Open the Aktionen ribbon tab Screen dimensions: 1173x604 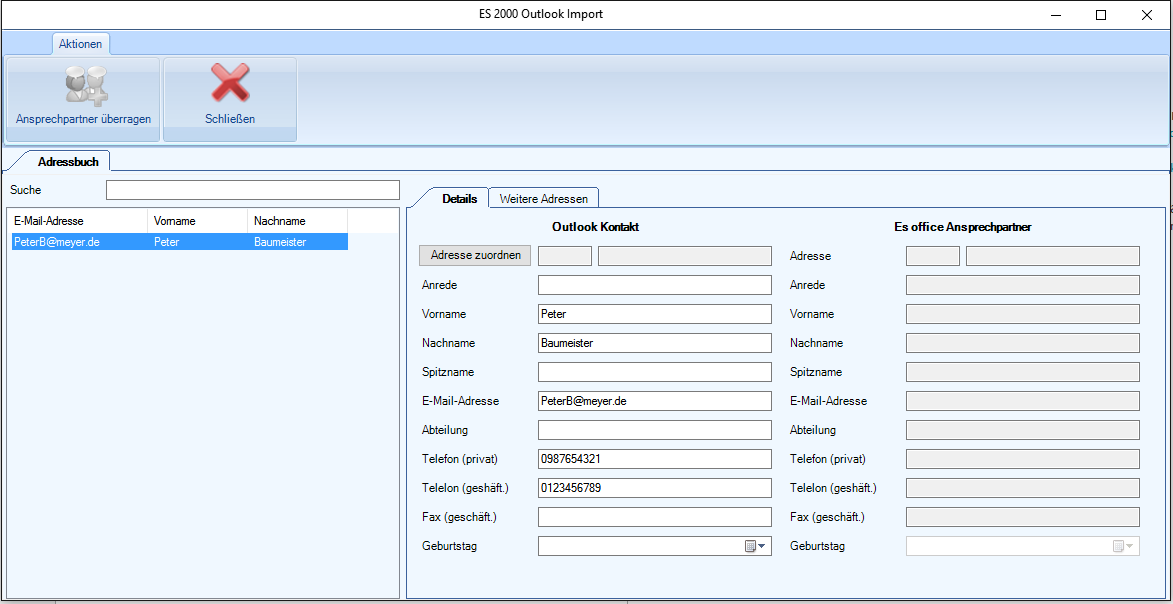click(x=80, y=44)
